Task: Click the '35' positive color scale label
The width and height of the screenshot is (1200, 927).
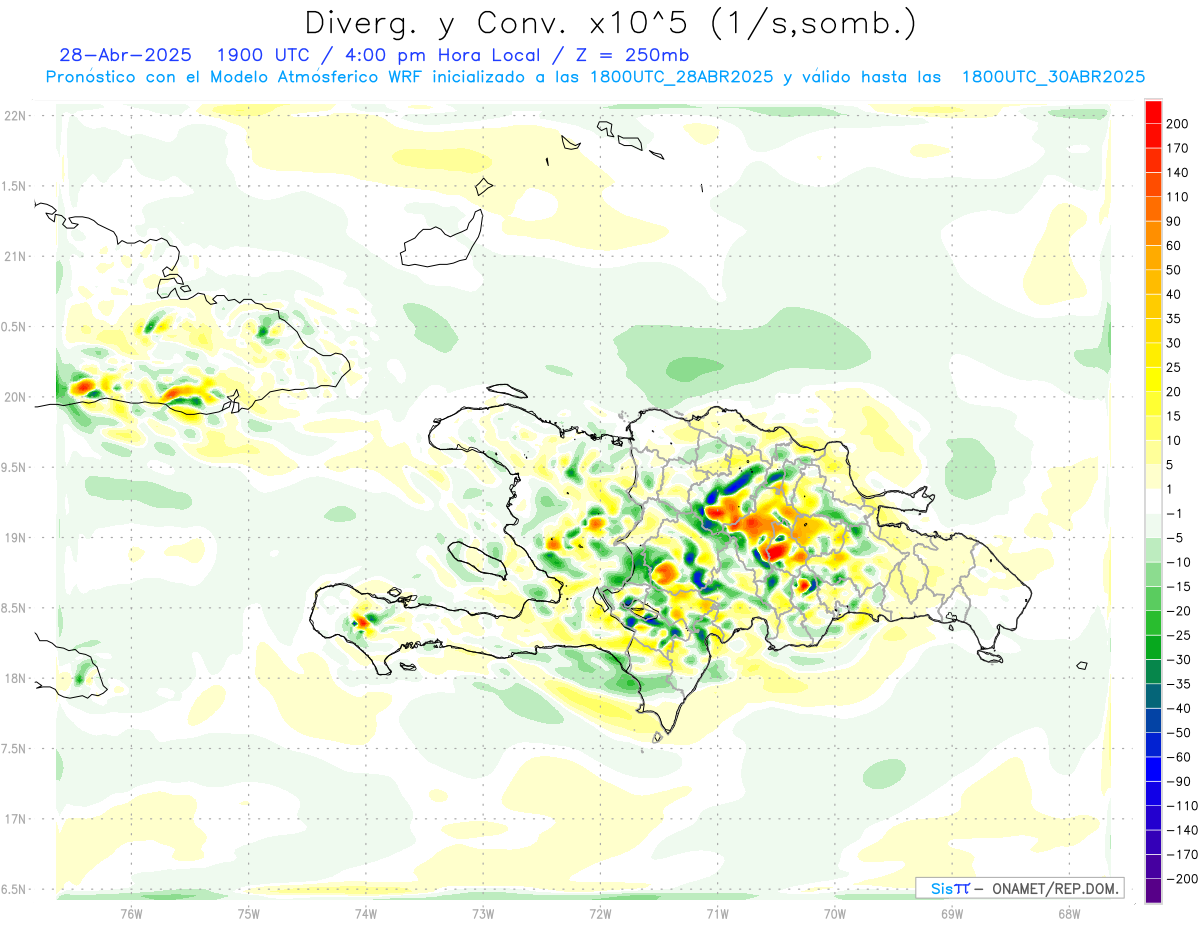Action: 1174,319
